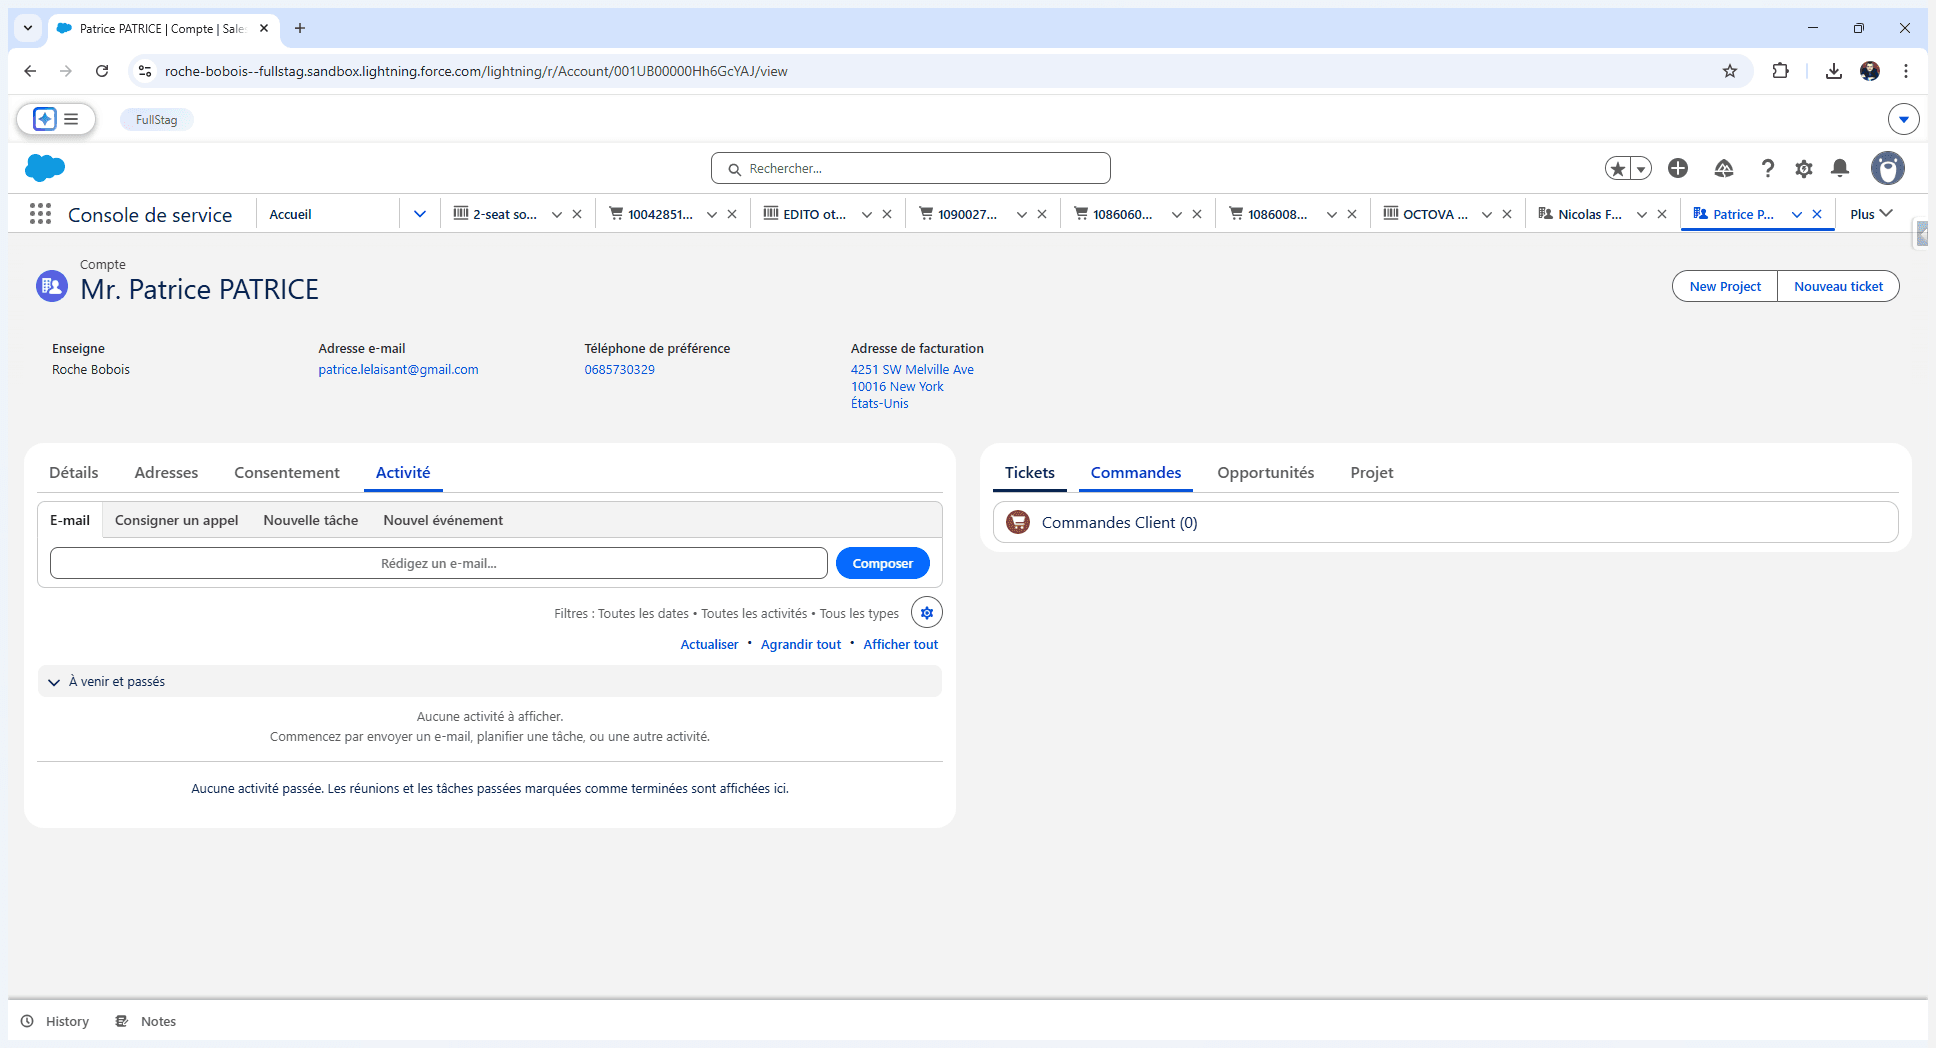Open the user profile avatar
Viewport: 1936px width, 1048px height.
click(x=1888, y=168)
